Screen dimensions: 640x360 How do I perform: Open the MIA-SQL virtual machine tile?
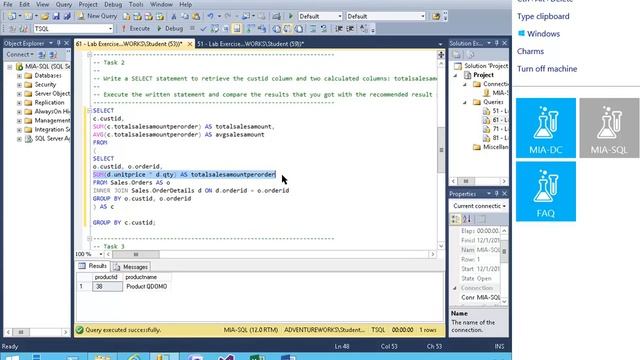coord(609,128)
